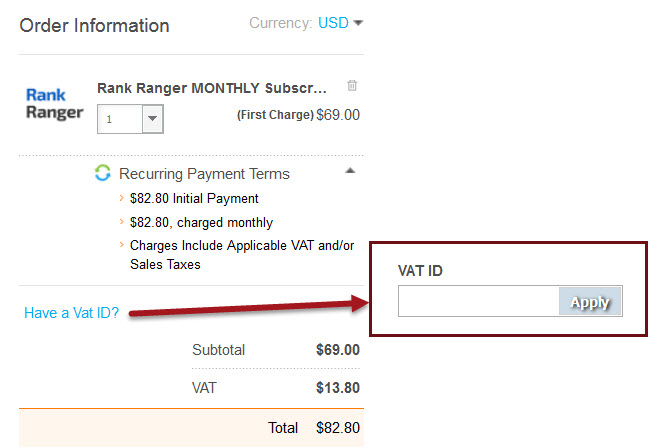
Task: Click the $82.80 Initial Payment line
Action: tap(194, 198)
